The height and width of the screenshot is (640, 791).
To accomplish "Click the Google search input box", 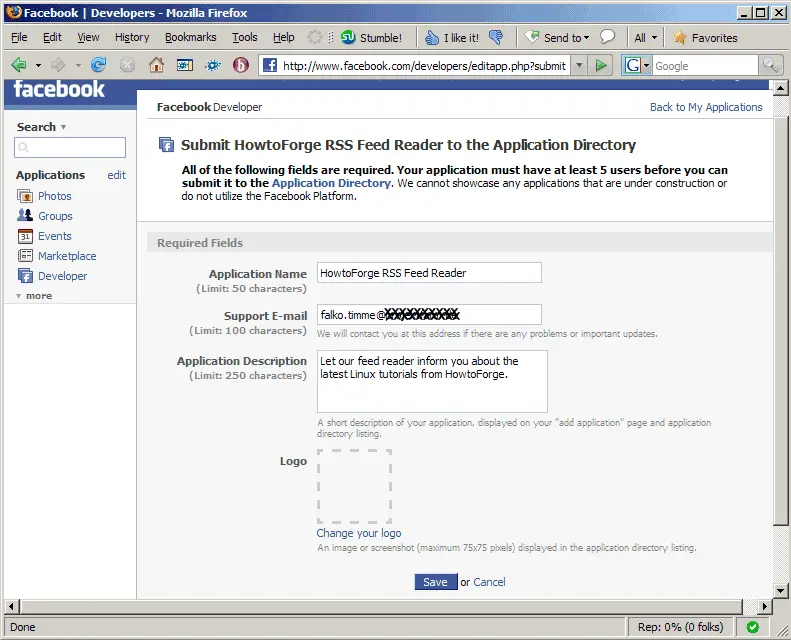I will [705, 66].
